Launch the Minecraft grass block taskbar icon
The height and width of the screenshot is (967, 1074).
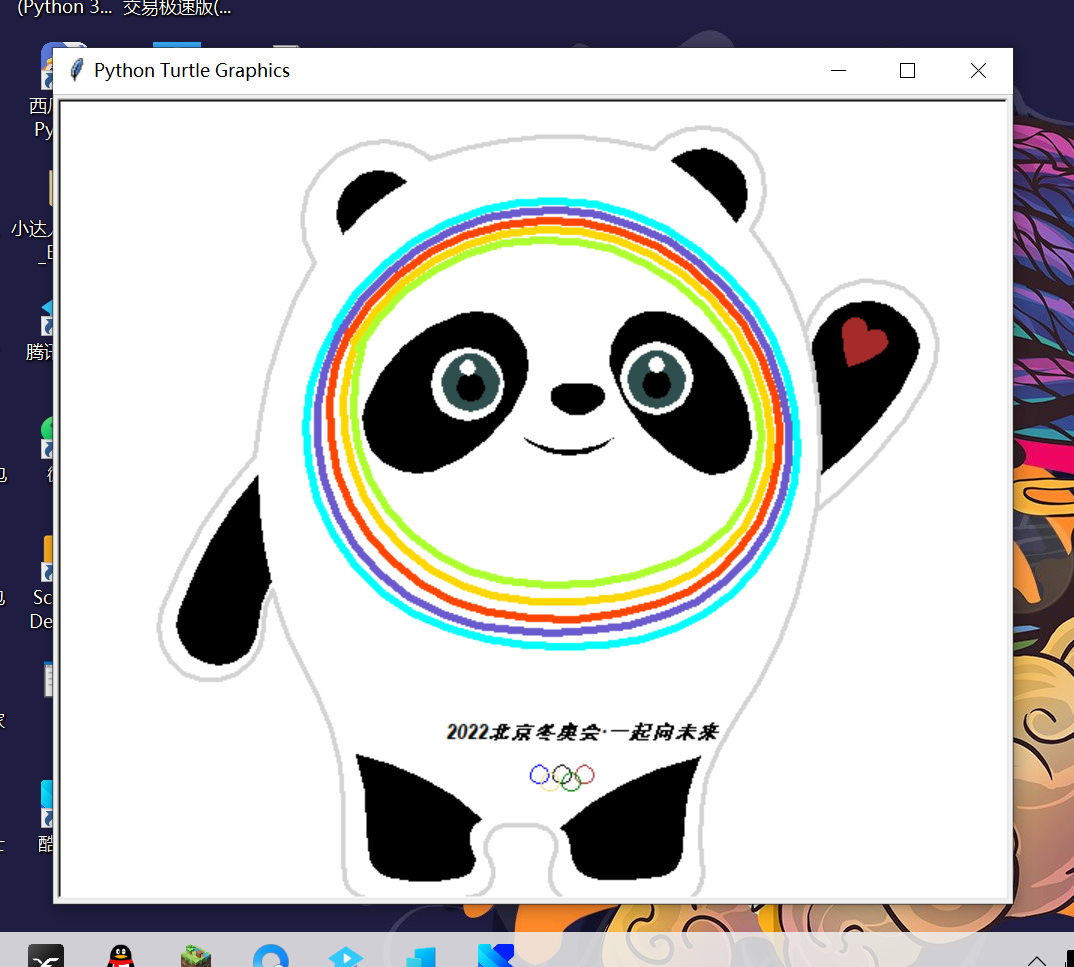[x=196, y=955]
